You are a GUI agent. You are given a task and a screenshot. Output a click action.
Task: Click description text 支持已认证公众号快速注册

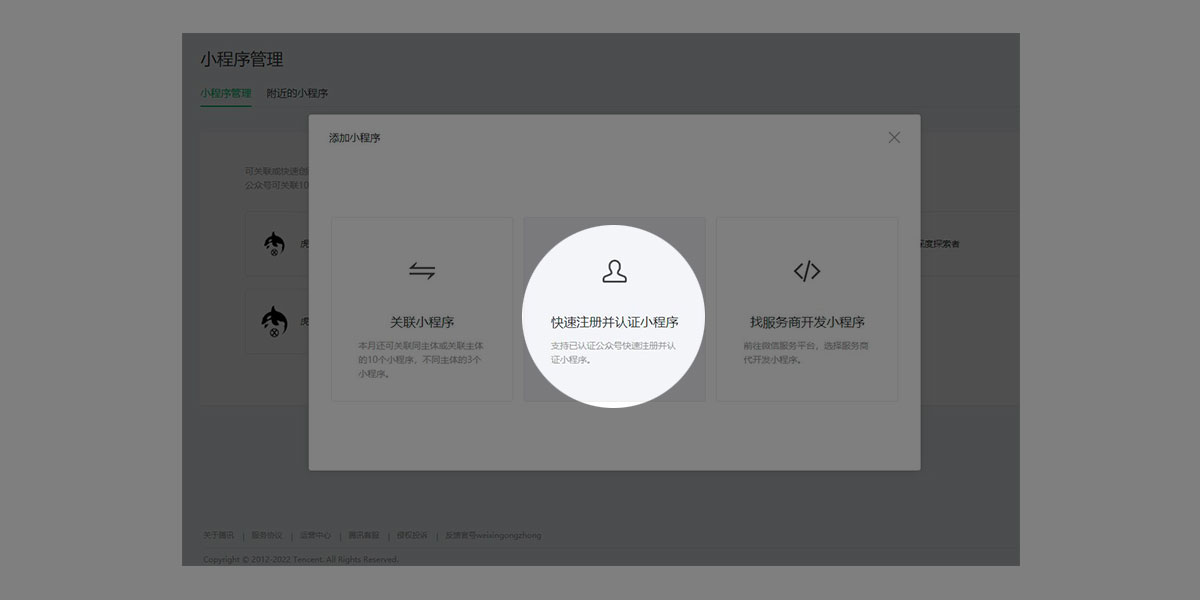[x=614, y=352]
